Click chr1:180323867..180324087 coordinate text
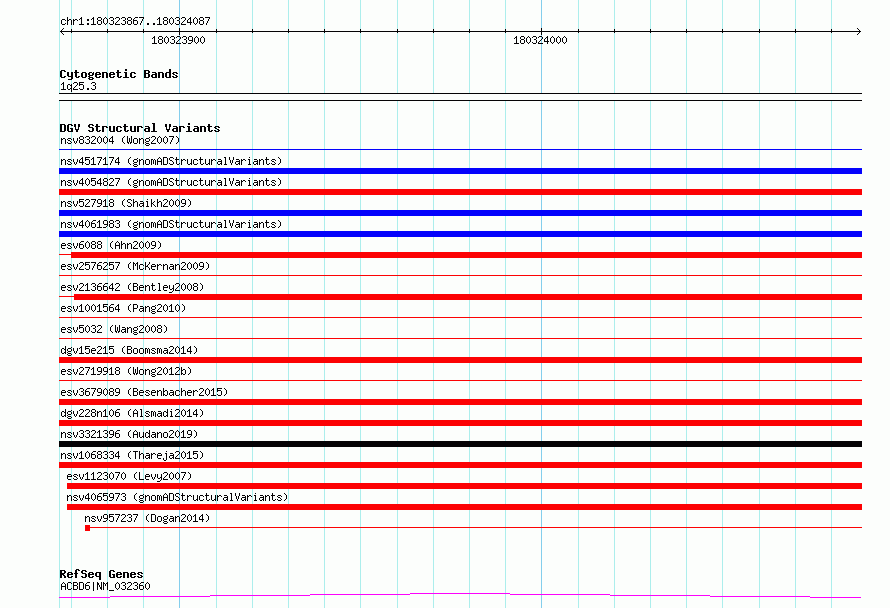890x608 pixels. [135, 21]
